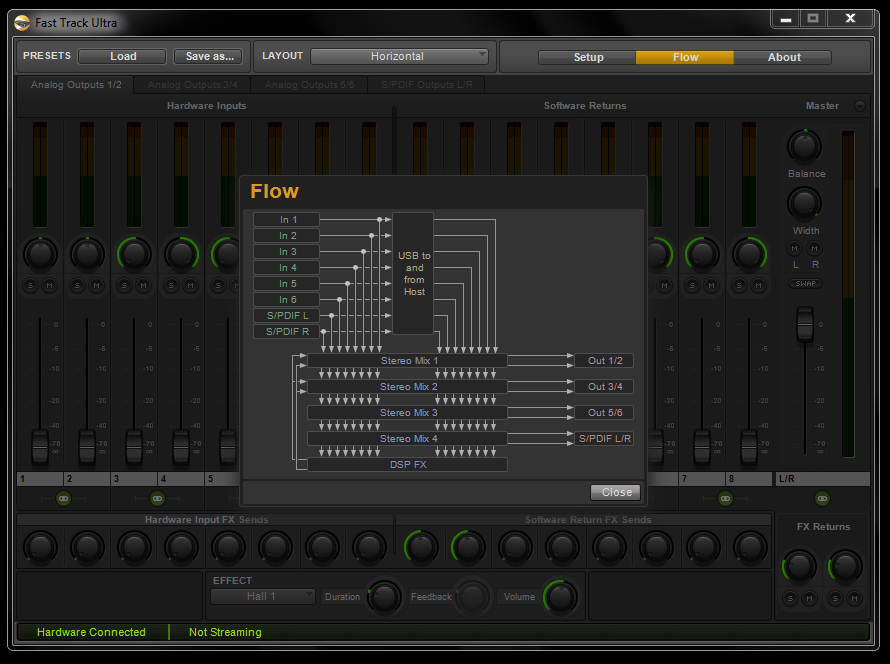Click the master L/R stereo link icon
The height and width of the screenshot is (664, 890).
(x=822, y=498)
